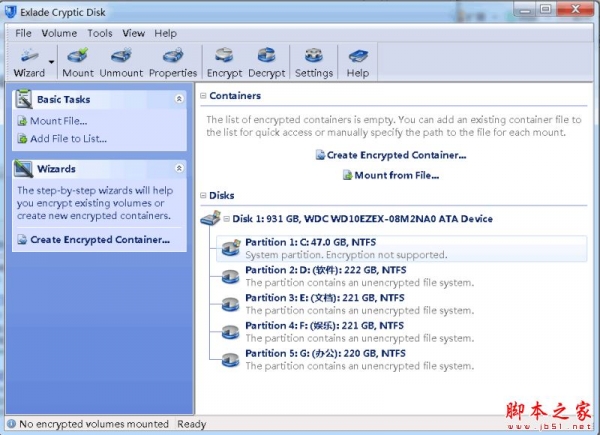The height and width of the screenshot is (435, 600).
Task: Collapse the Containers section
Action: click(203, 96)
